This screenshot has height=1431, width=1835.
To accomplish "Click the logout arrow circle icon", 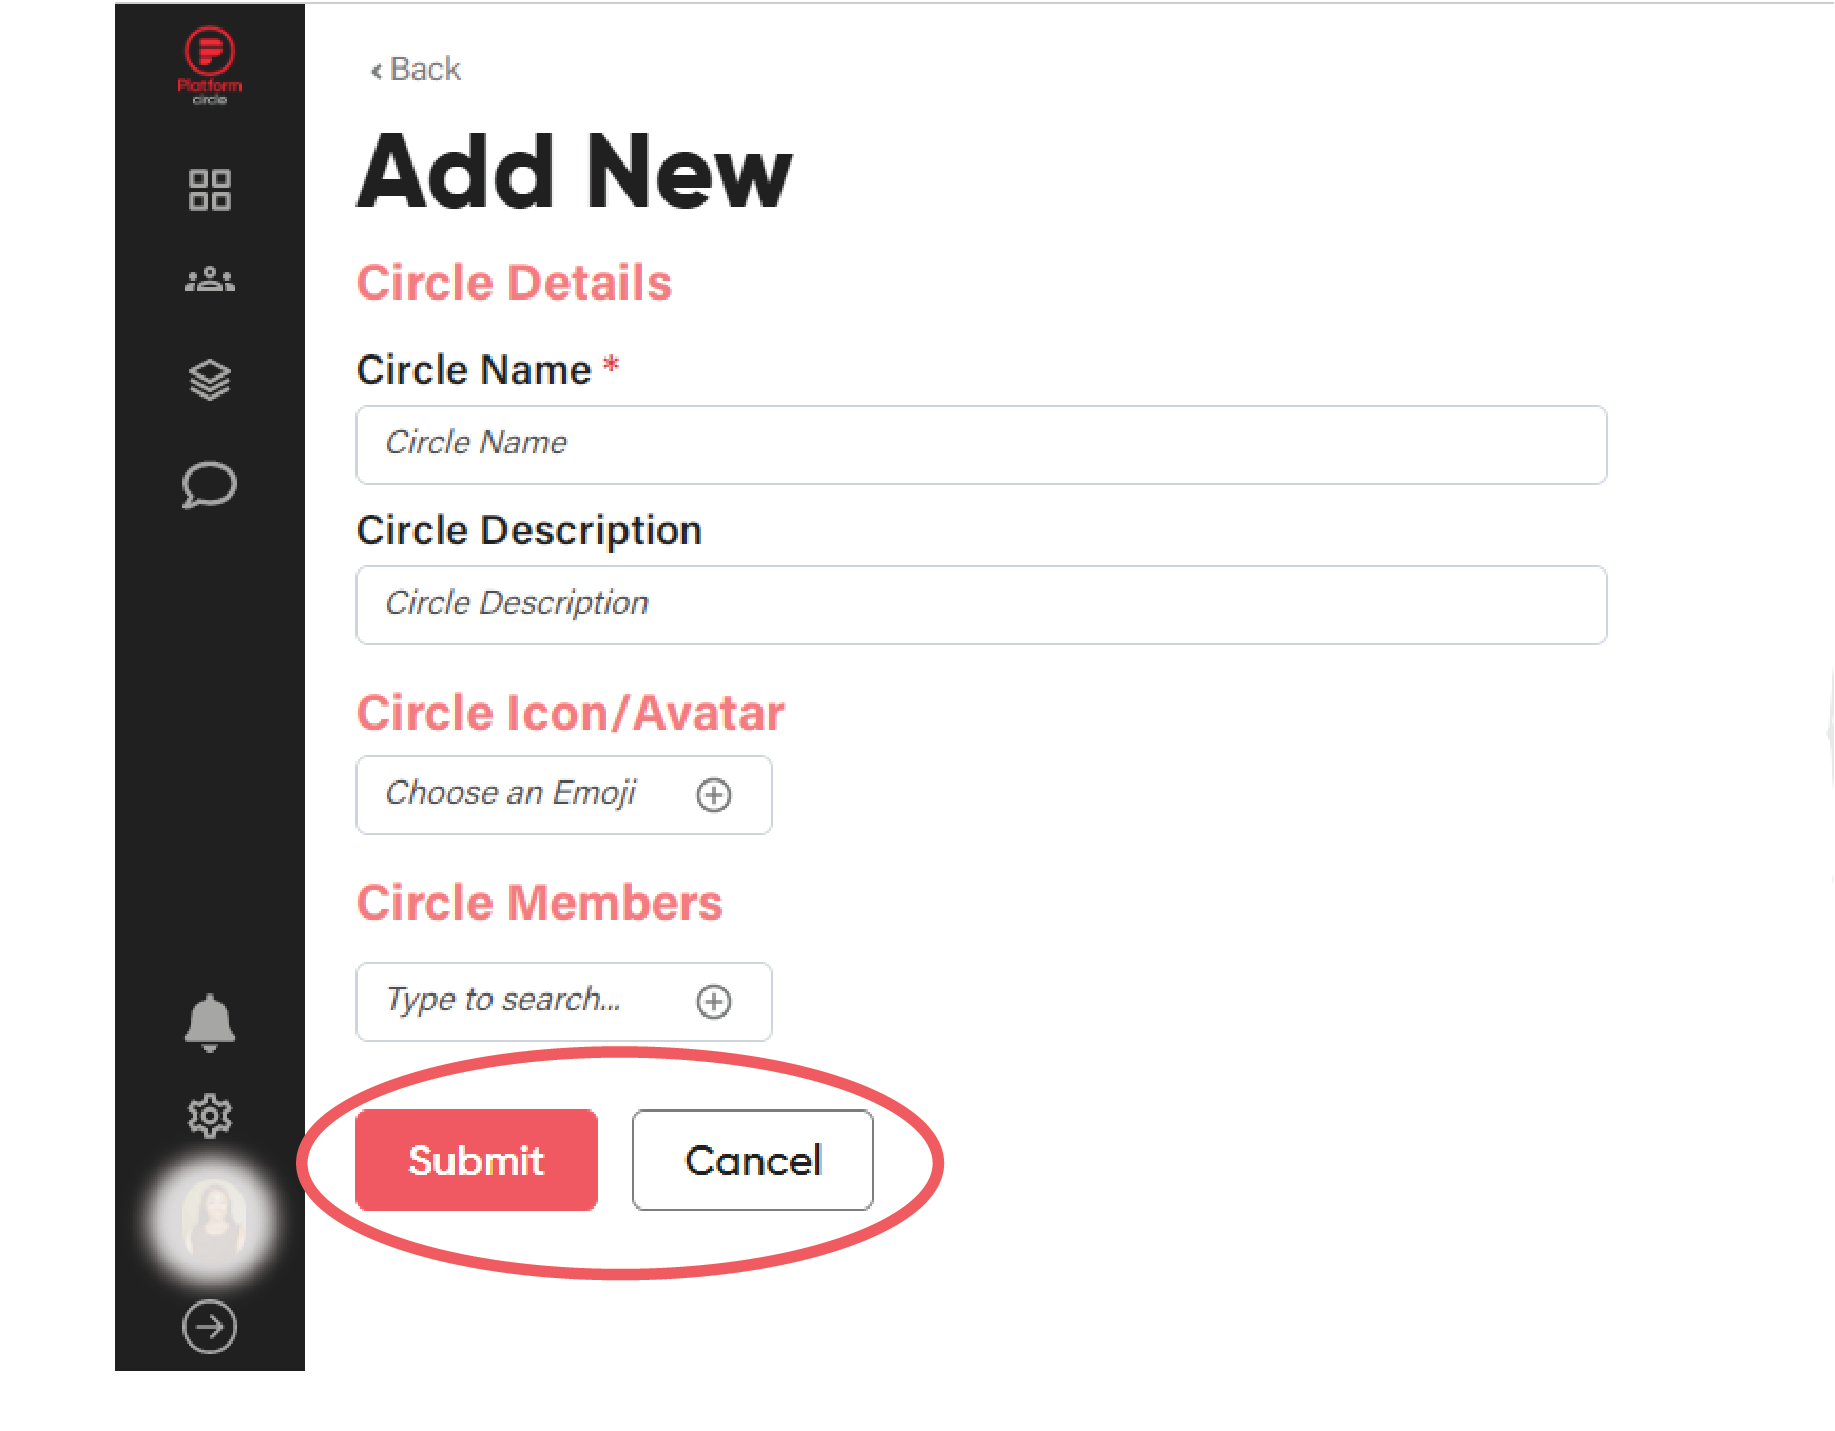I will pos(210,1327).
